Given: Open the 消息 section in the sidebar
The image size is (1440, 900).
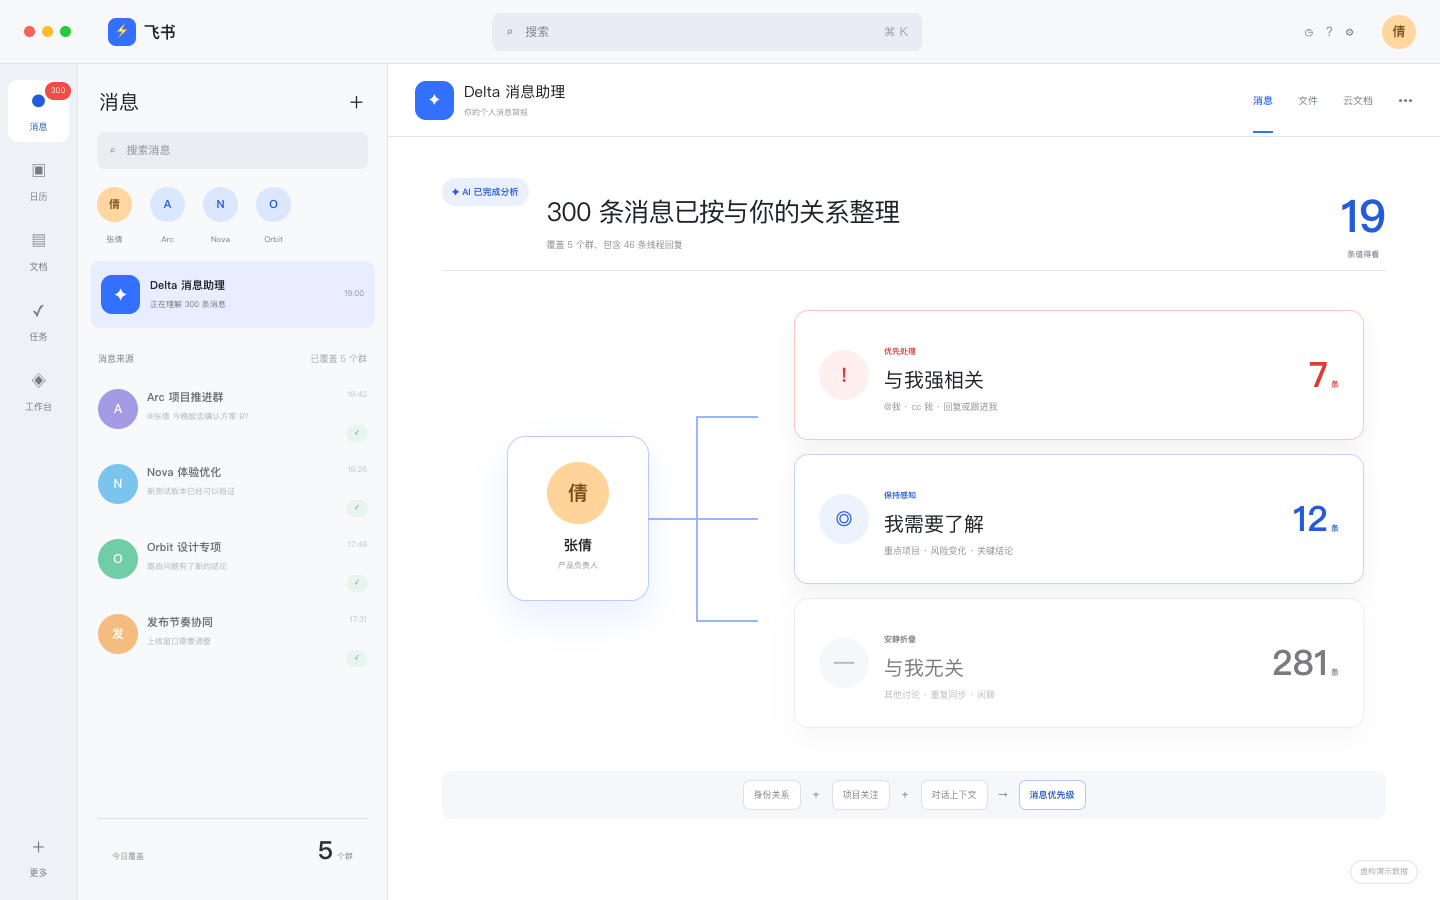Looking at the screenshot, I should (38, 111).
